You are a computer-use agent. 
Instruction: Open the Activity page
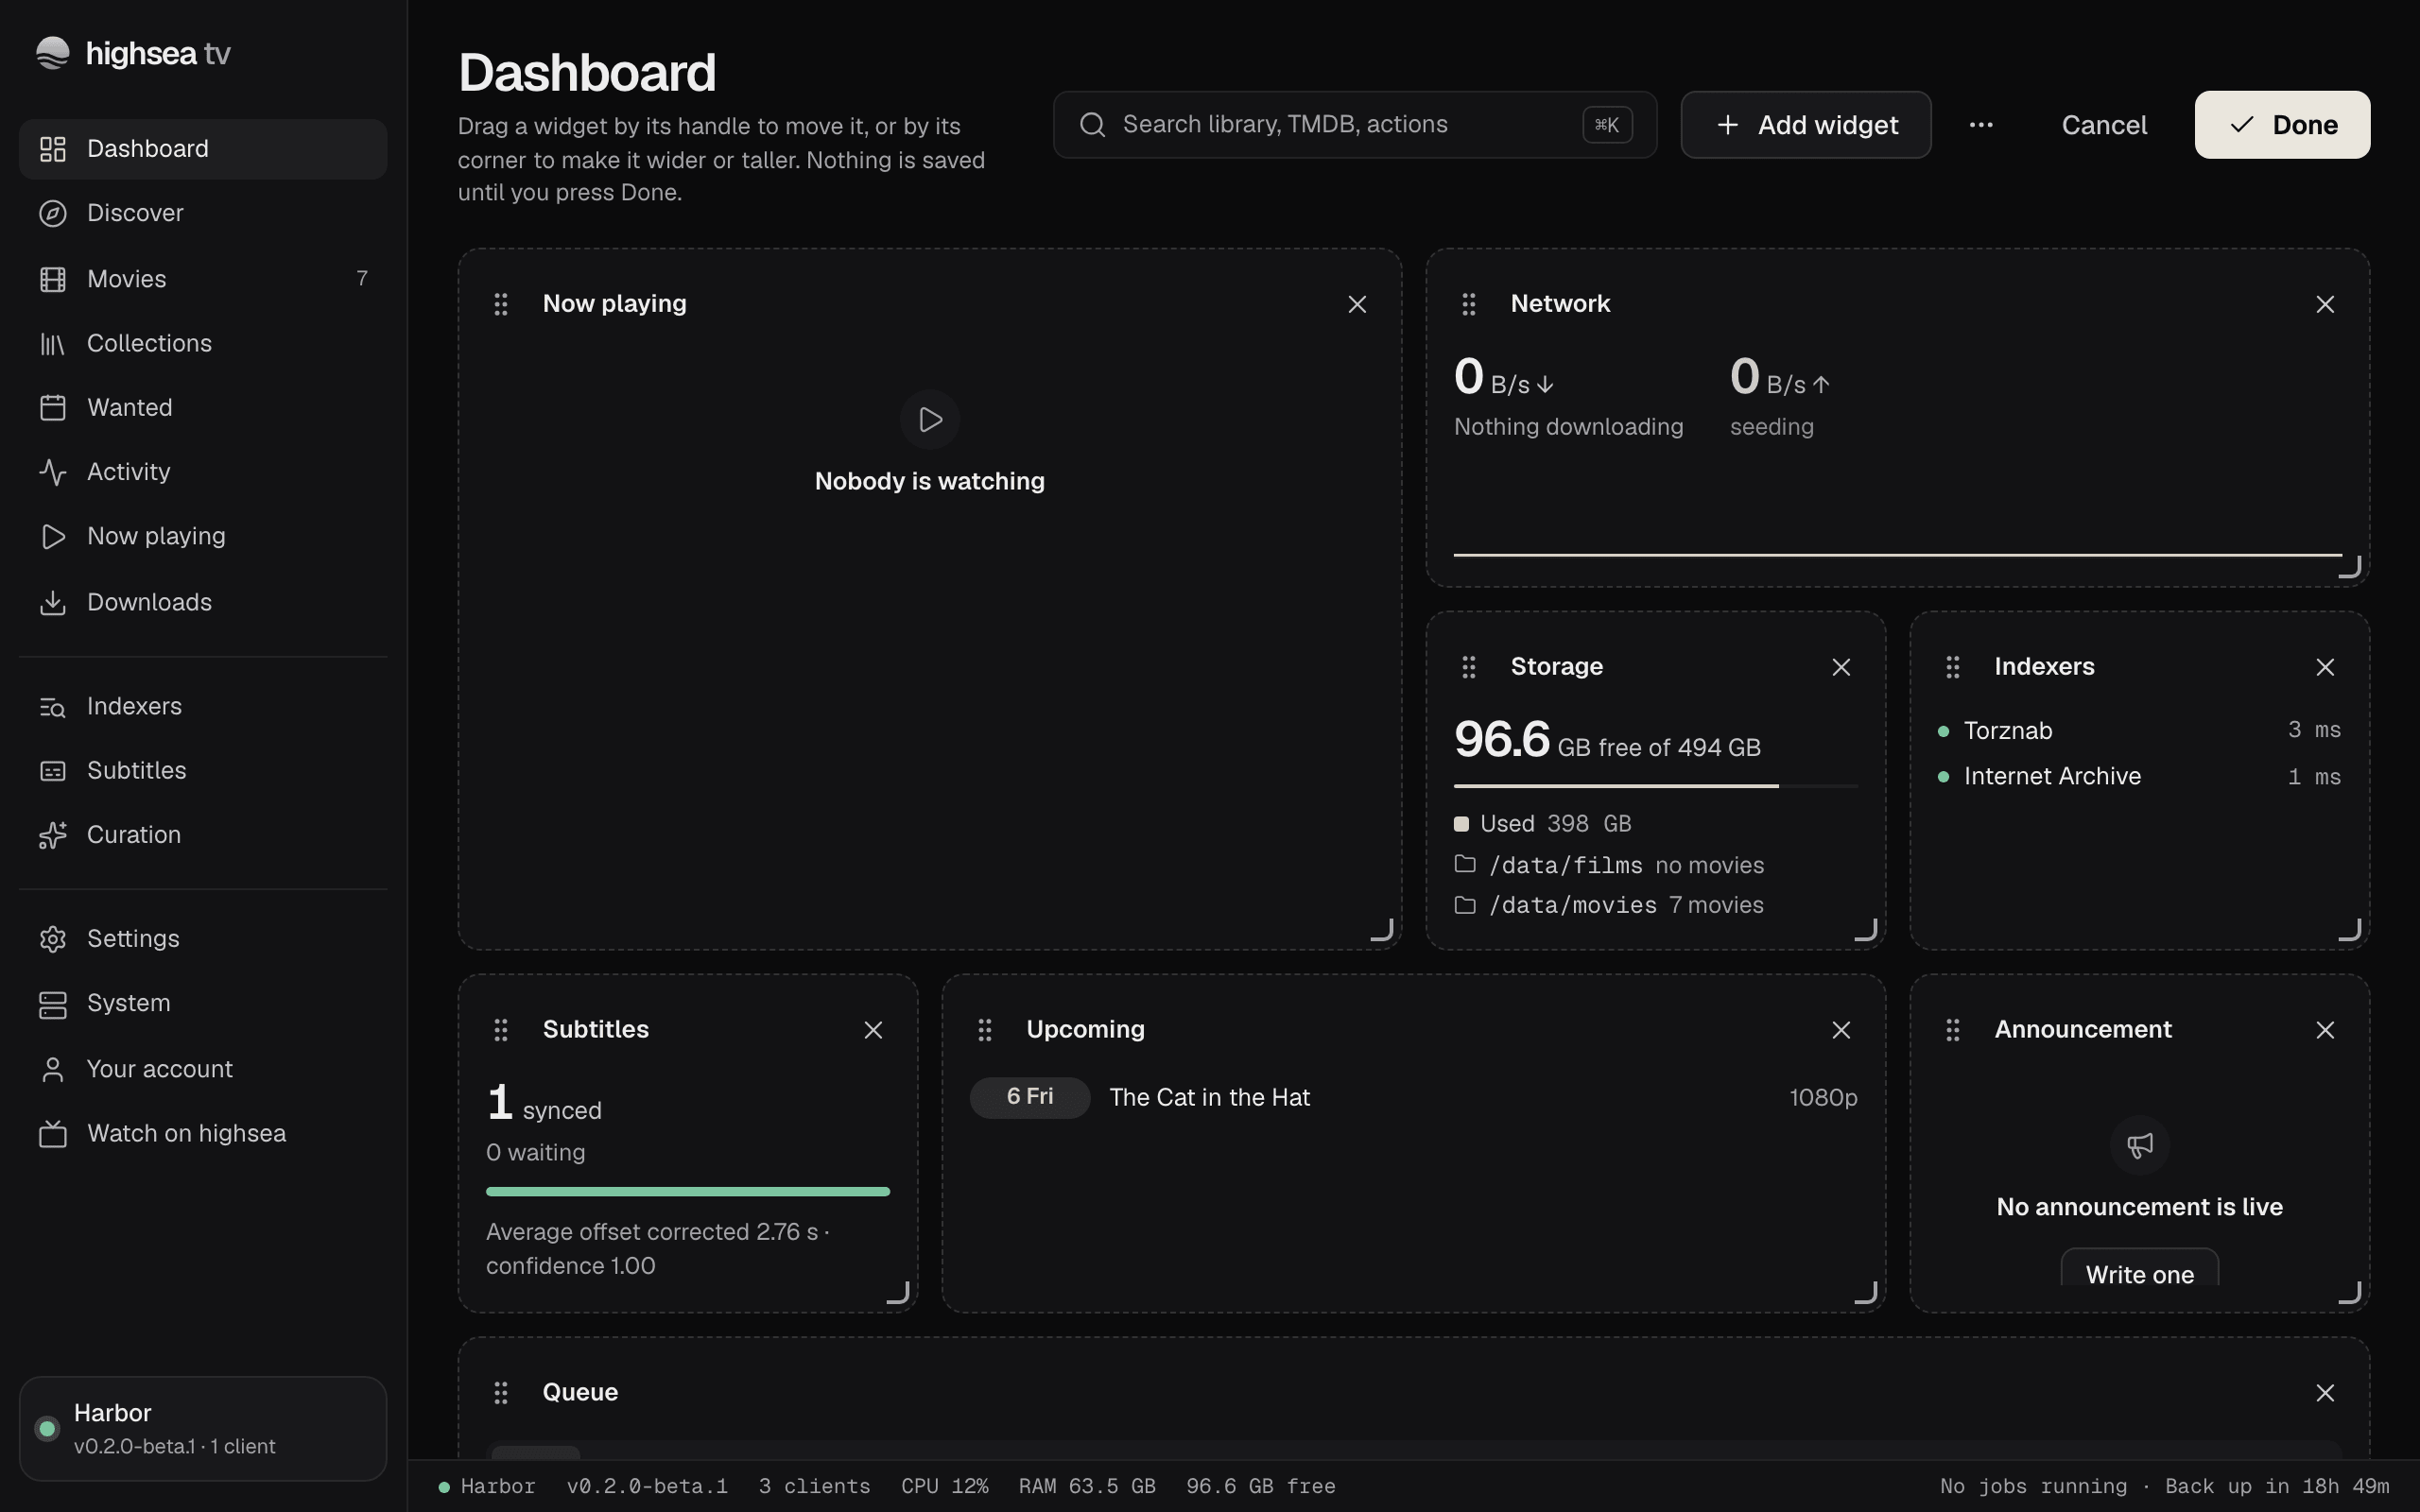pos(203,472)
